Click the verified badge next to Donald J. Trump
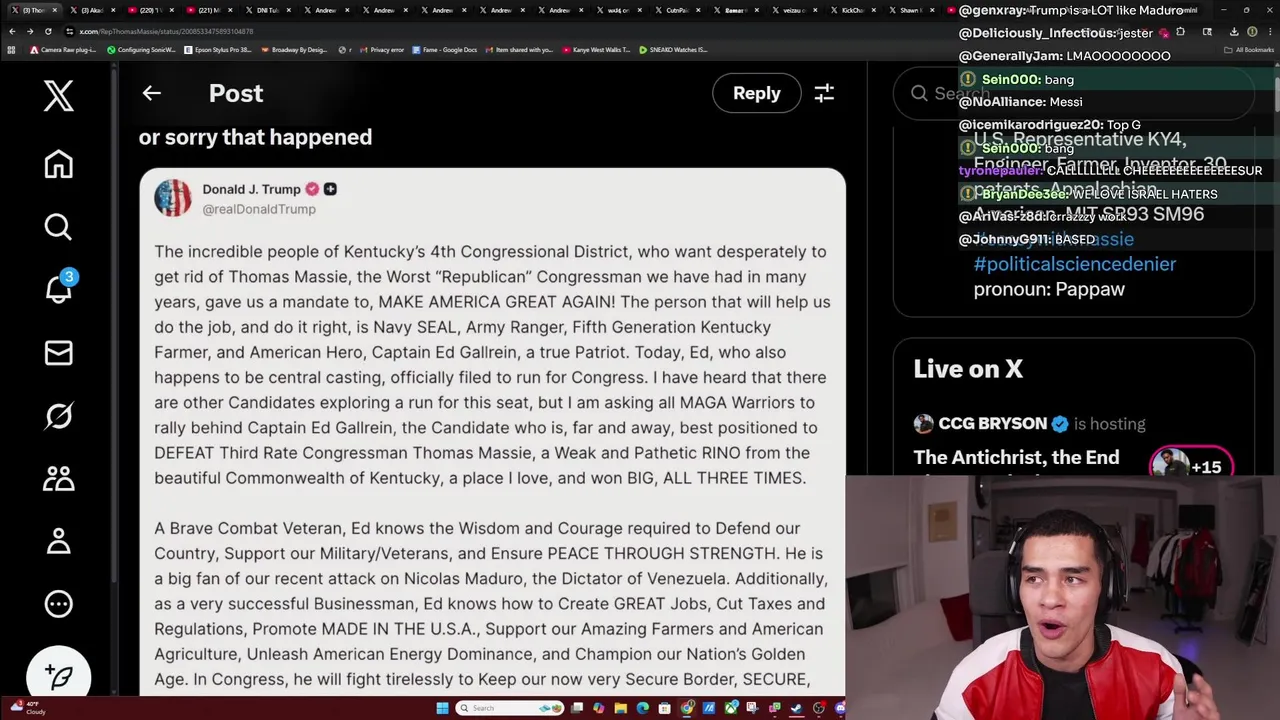The height and width of the screenshot is (720, 1280). (312, 189)
